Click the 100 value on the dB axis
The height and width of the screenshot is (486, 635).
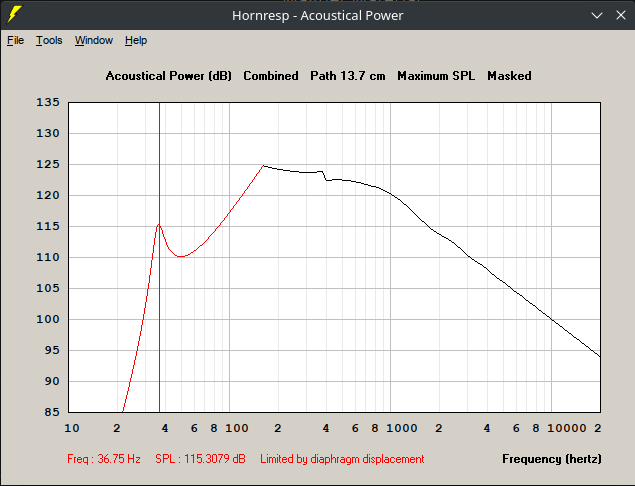point(48,319)
